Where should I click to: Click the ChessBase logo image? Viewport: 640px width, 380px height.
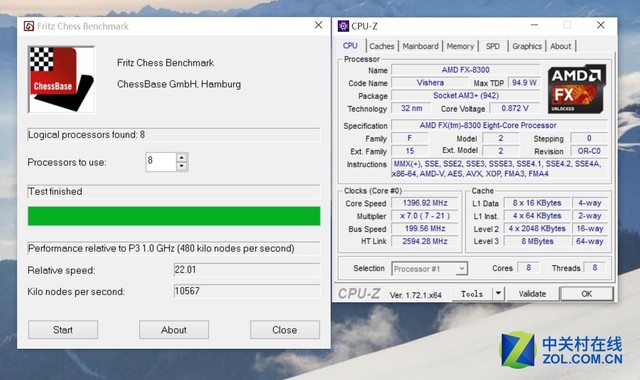61,80
